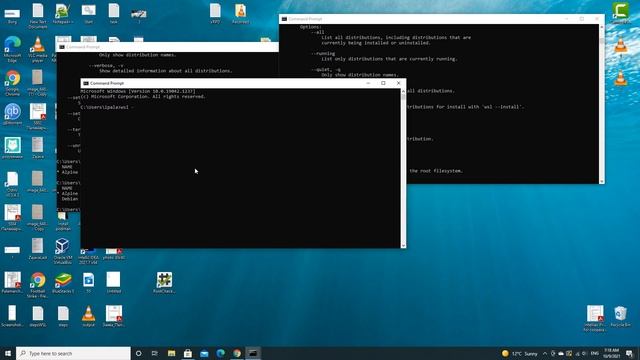640x360 pixels.
Task: Open Cortana from the taskbar
Action: [x=138, y=353]
